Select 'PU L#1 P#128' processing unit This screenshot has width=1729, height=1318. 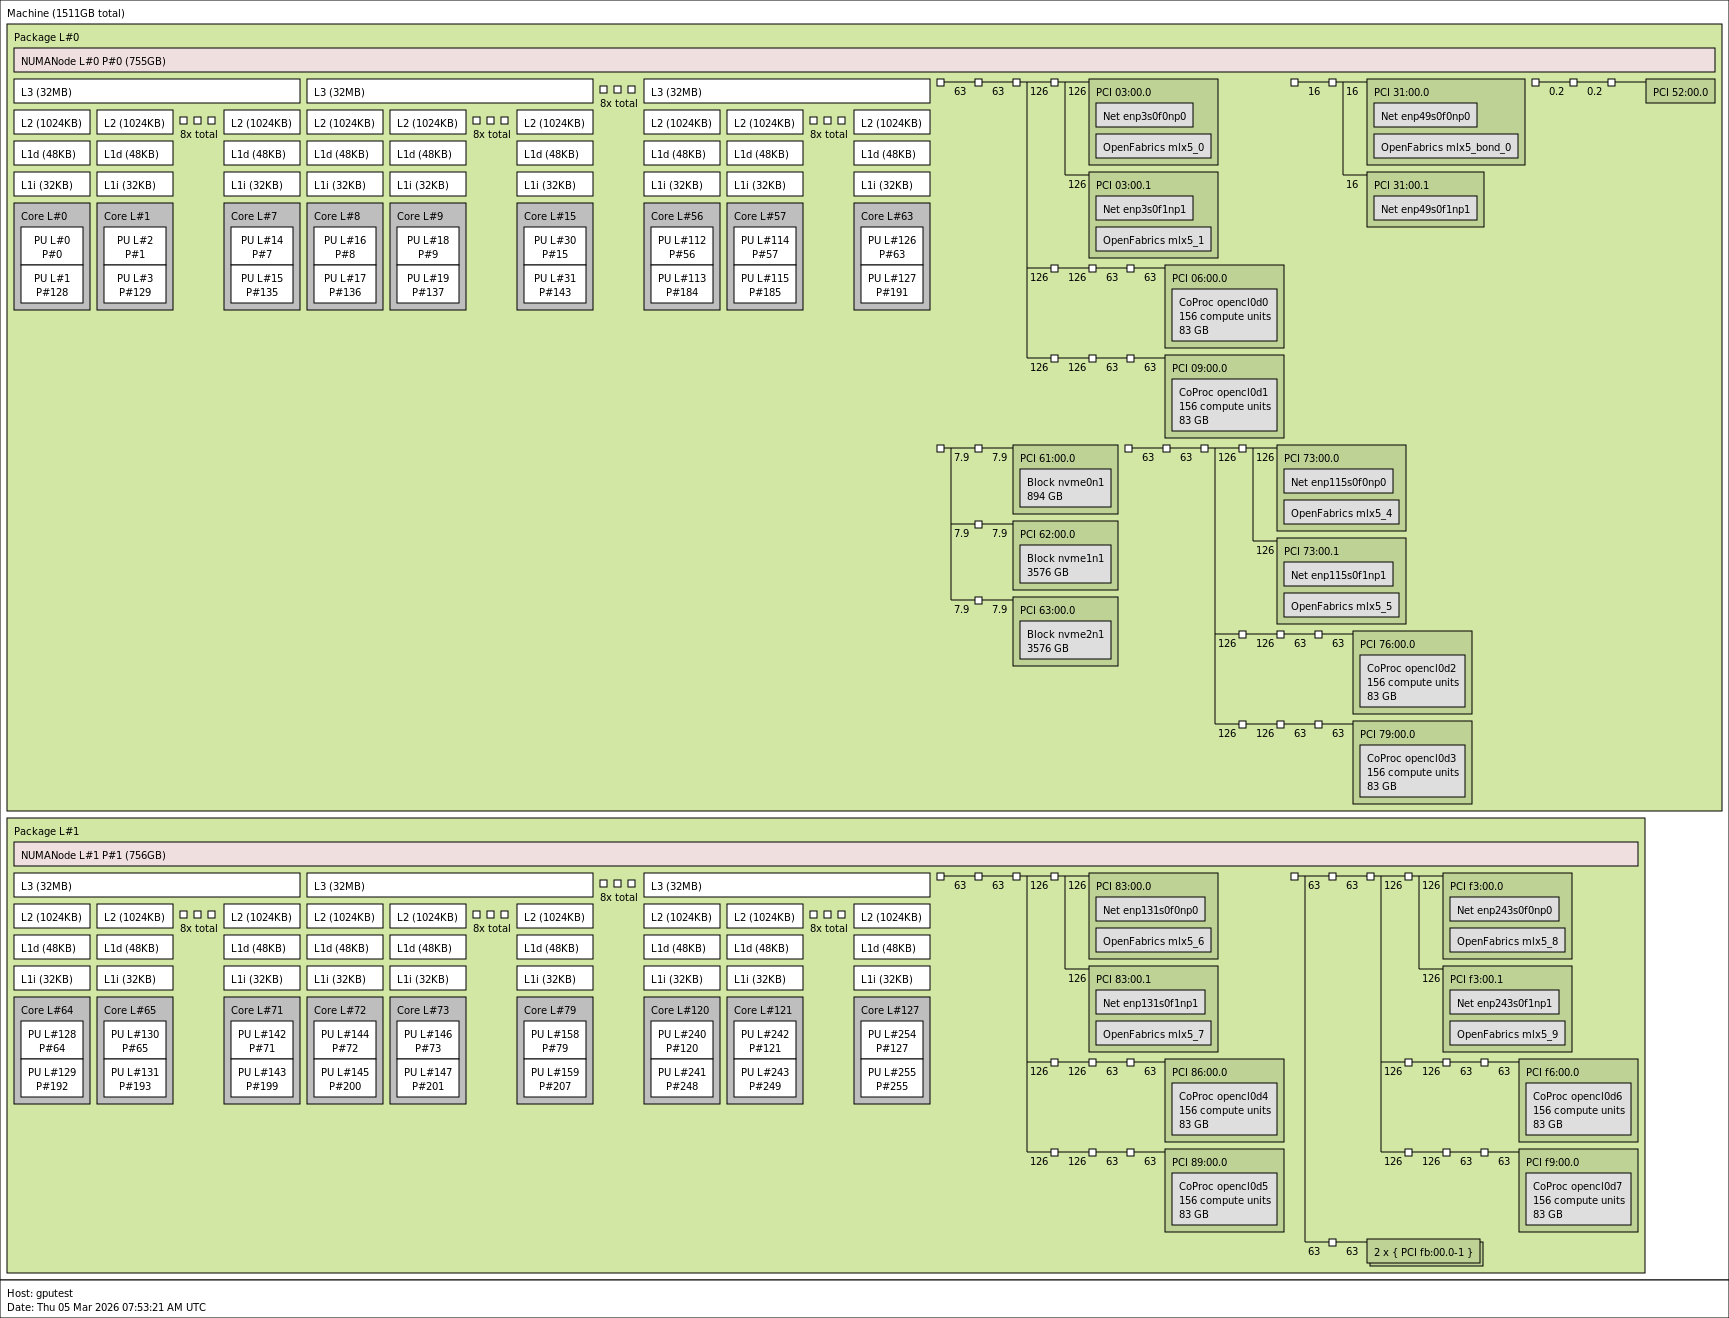(x=52, y=285)
